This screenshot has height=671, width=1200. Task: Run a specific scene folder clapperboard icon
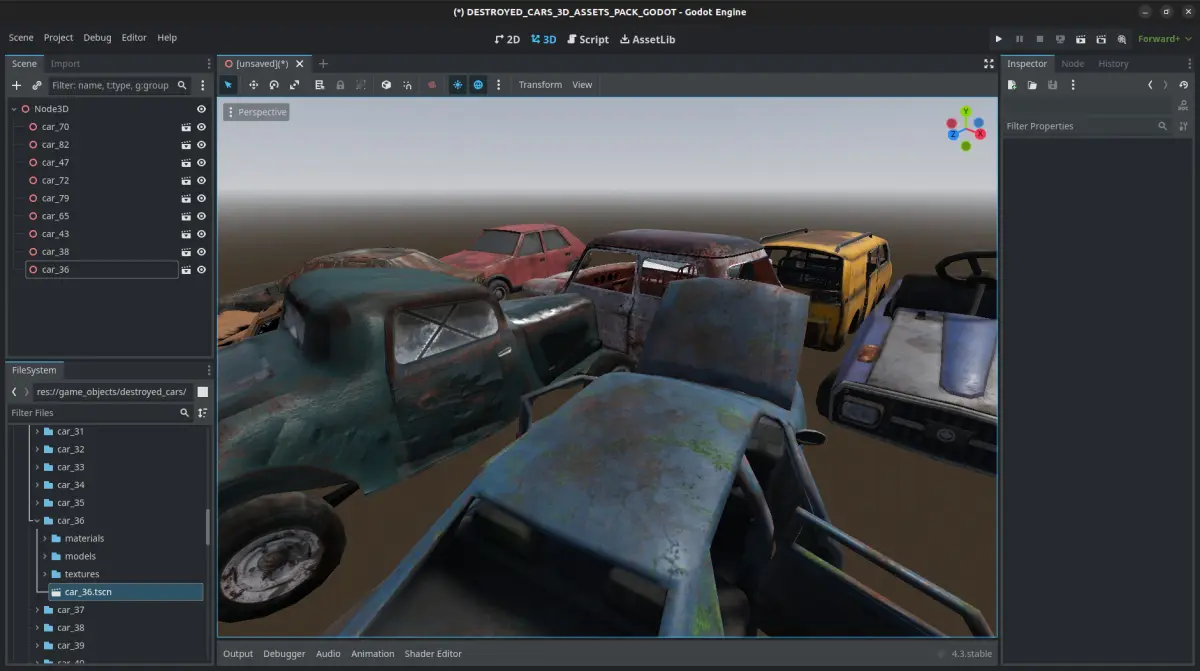tap(1102, 39)
